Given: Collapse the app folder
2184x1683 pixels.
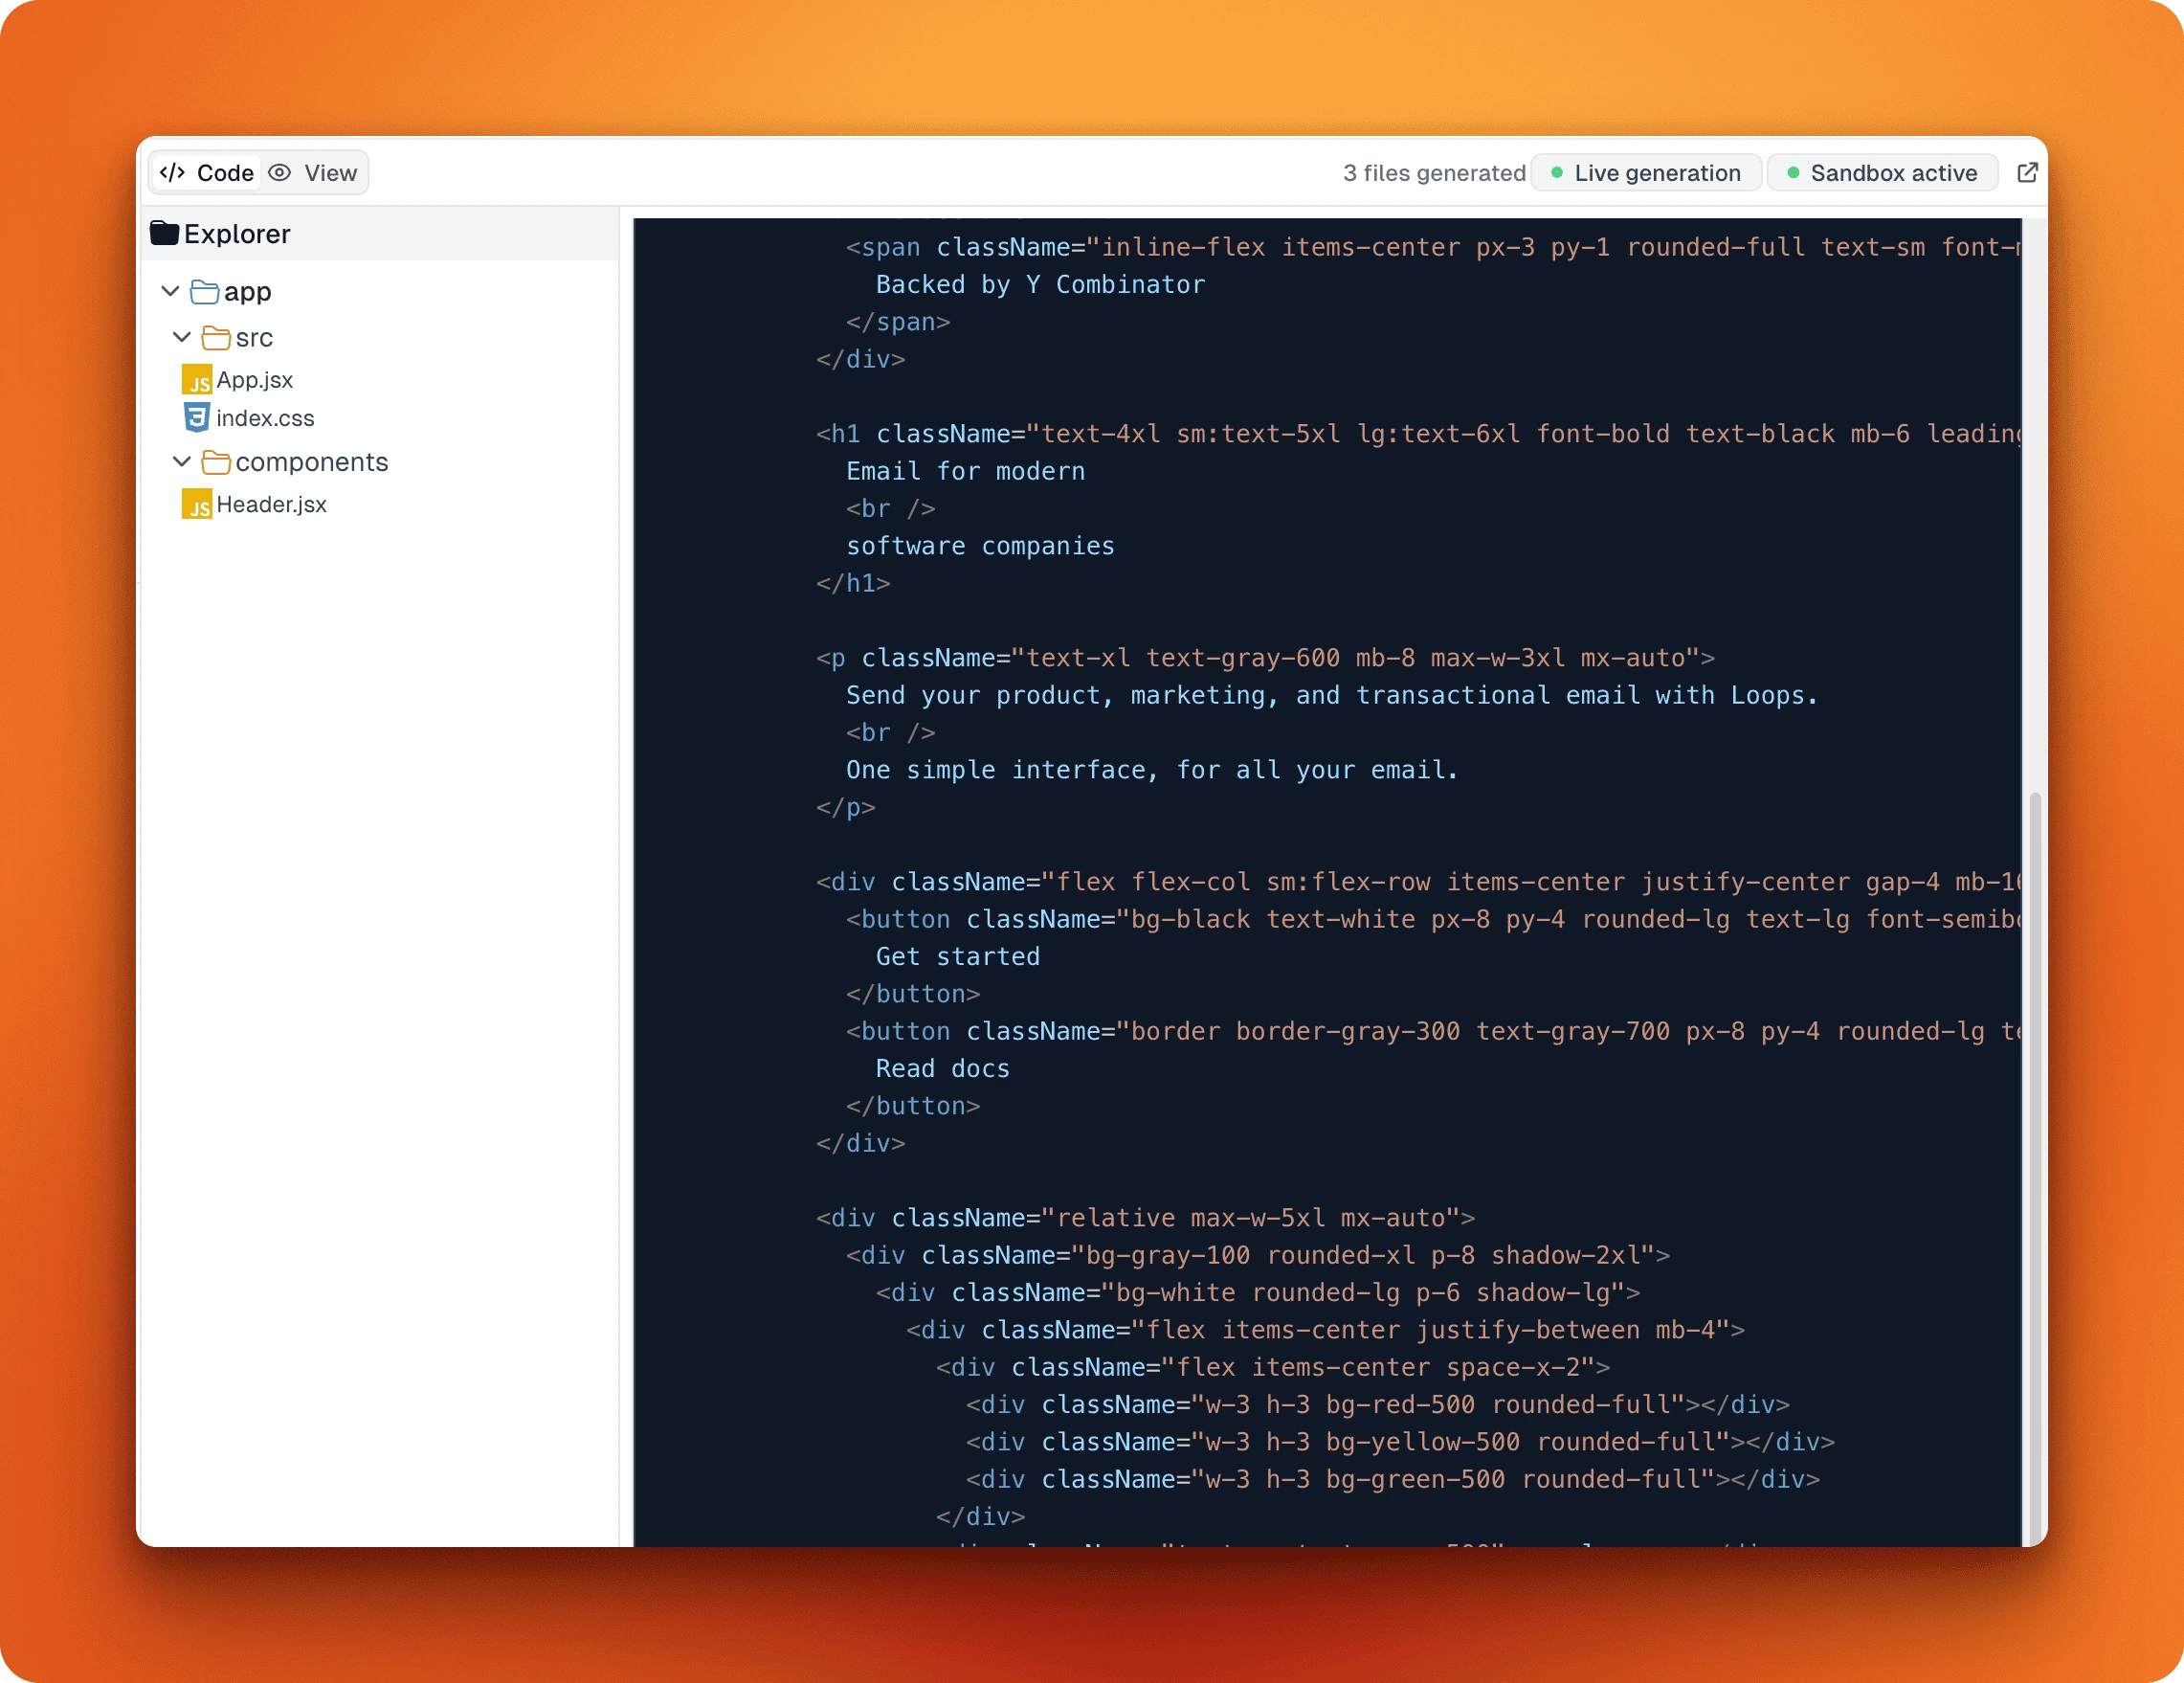Looking at the screenshot, I should point(170,291).
